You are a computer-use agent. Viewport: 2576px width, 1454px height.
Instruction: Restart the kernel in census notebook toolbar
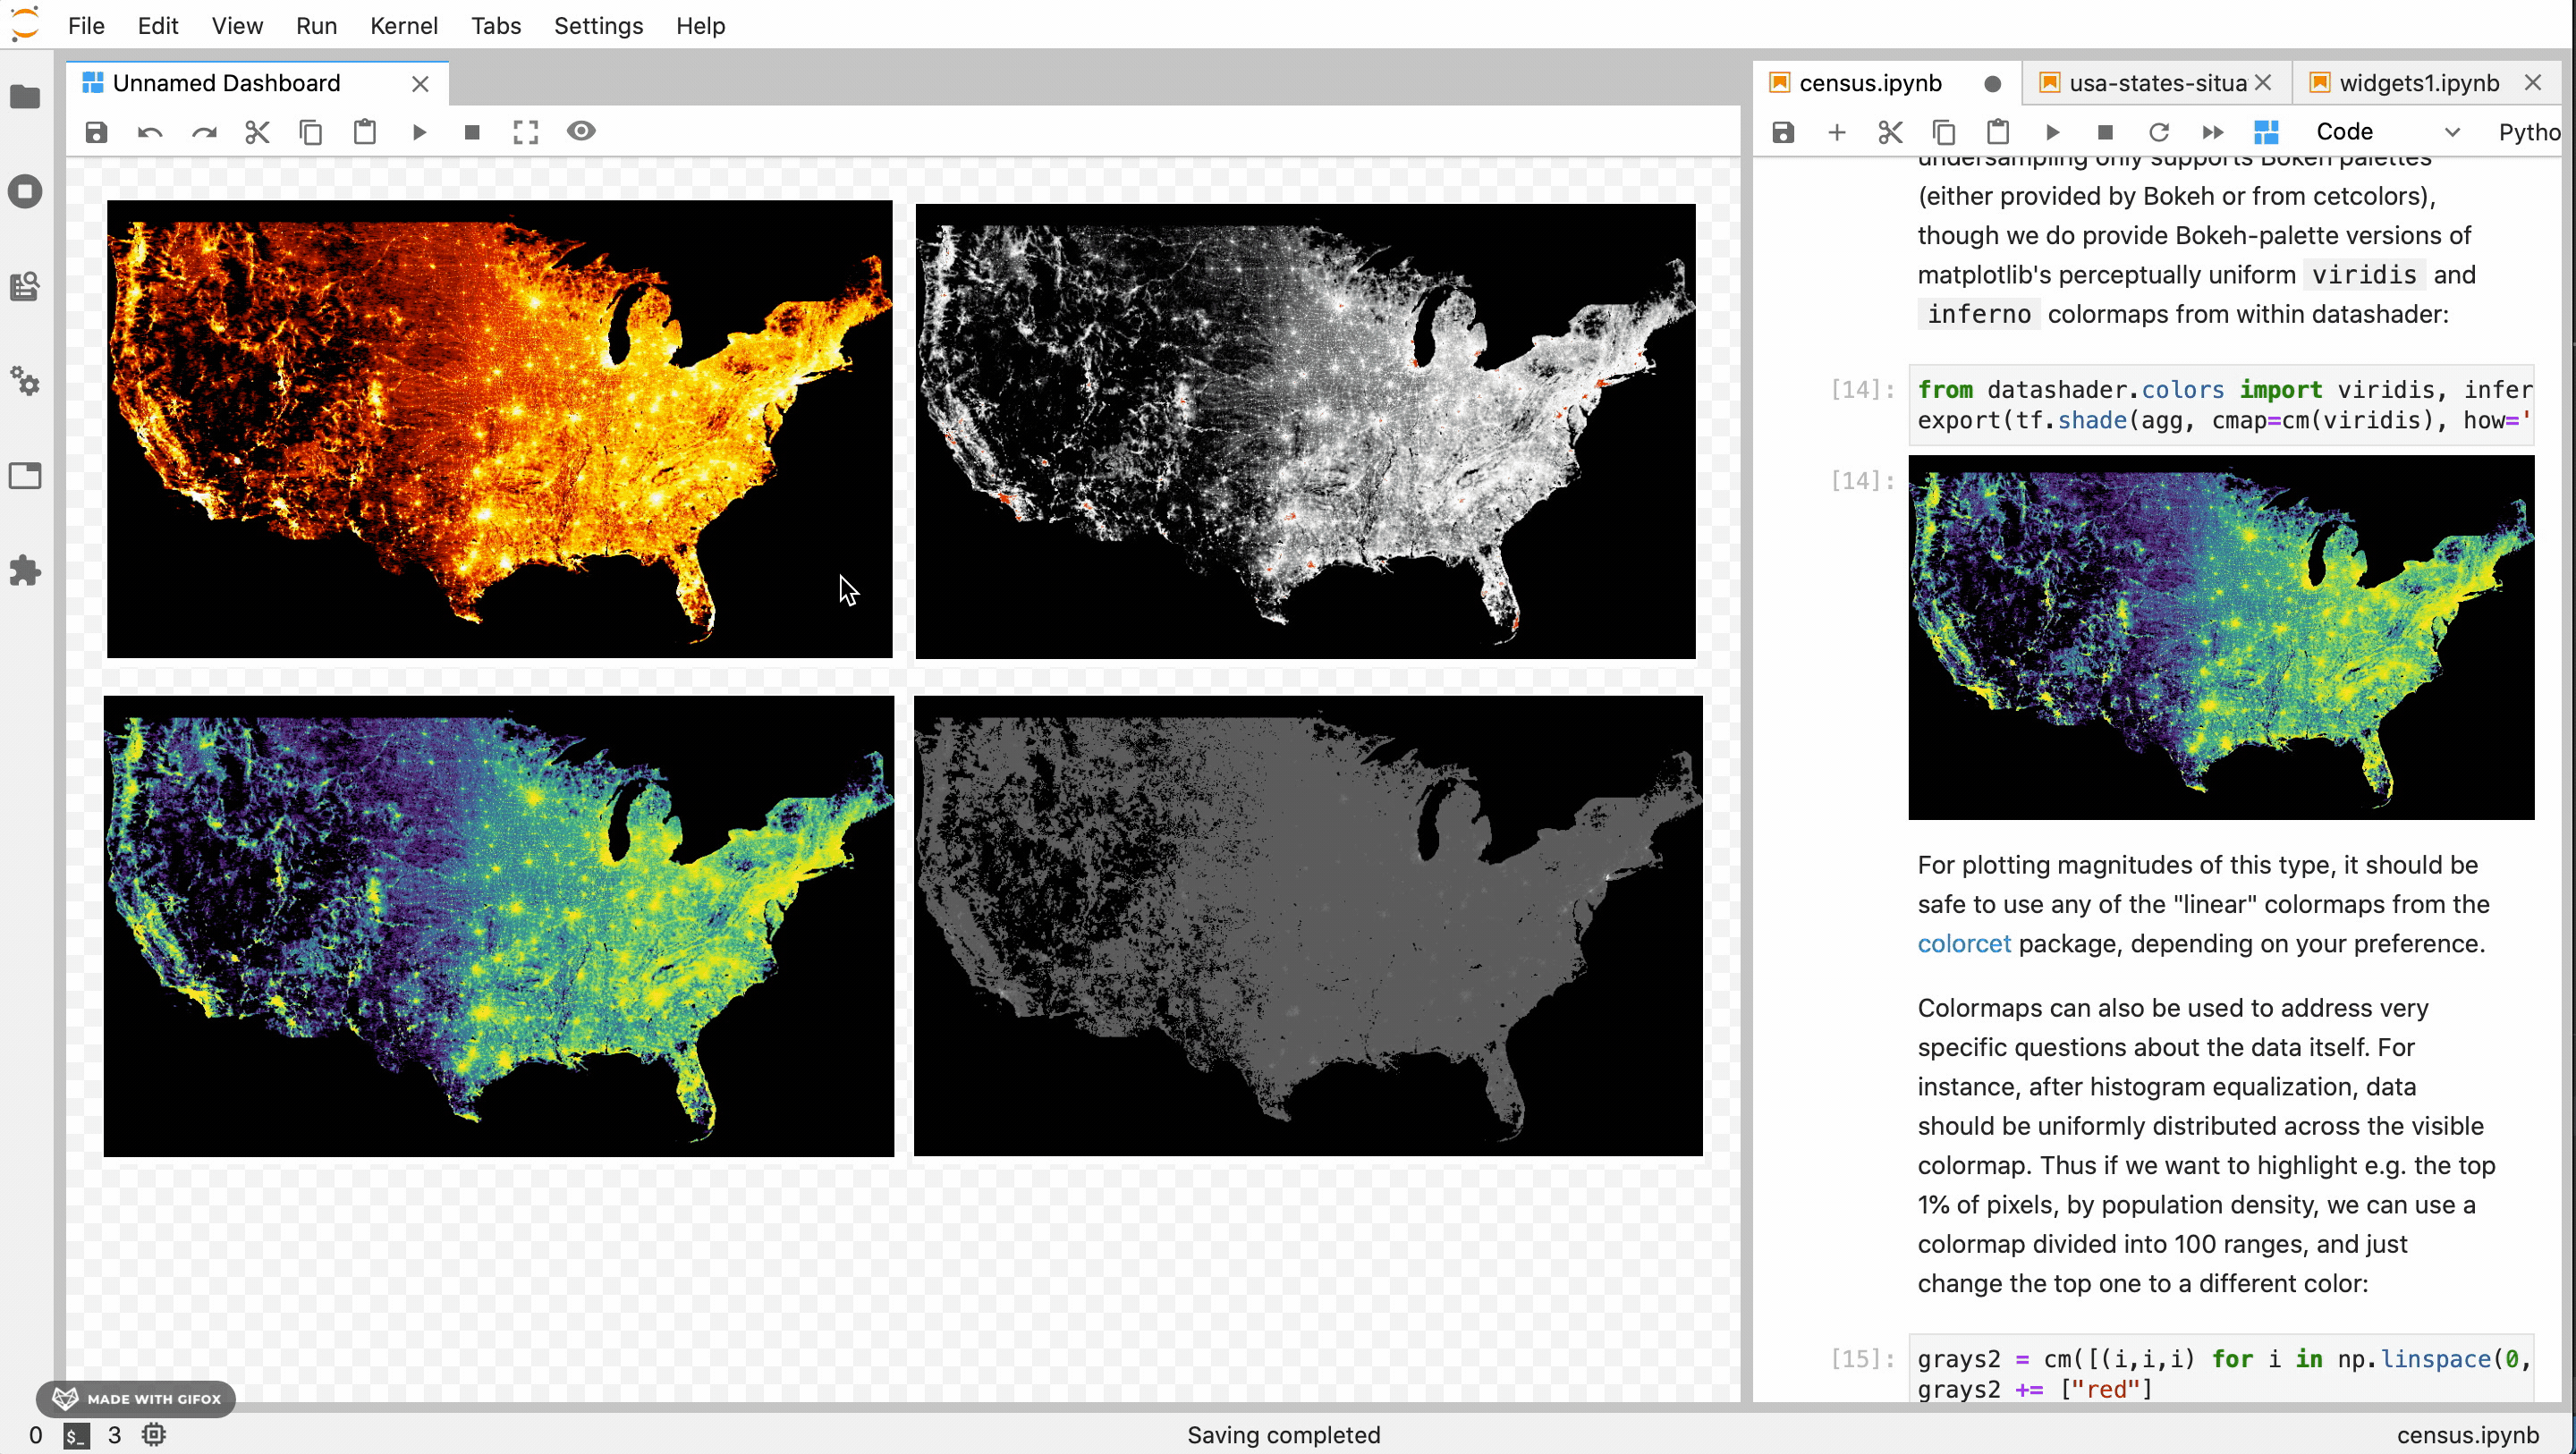click(2159, 132)
